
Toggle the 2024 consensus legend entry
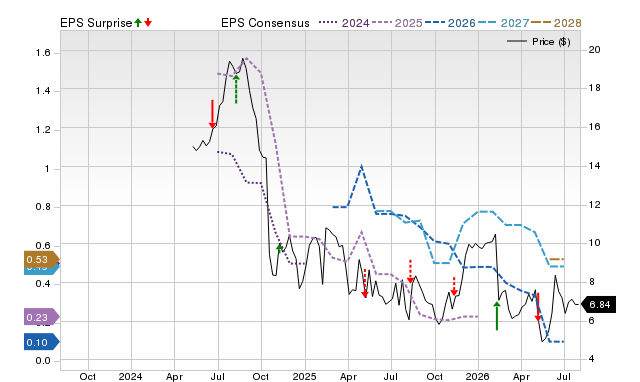click(x=344, y=23)
